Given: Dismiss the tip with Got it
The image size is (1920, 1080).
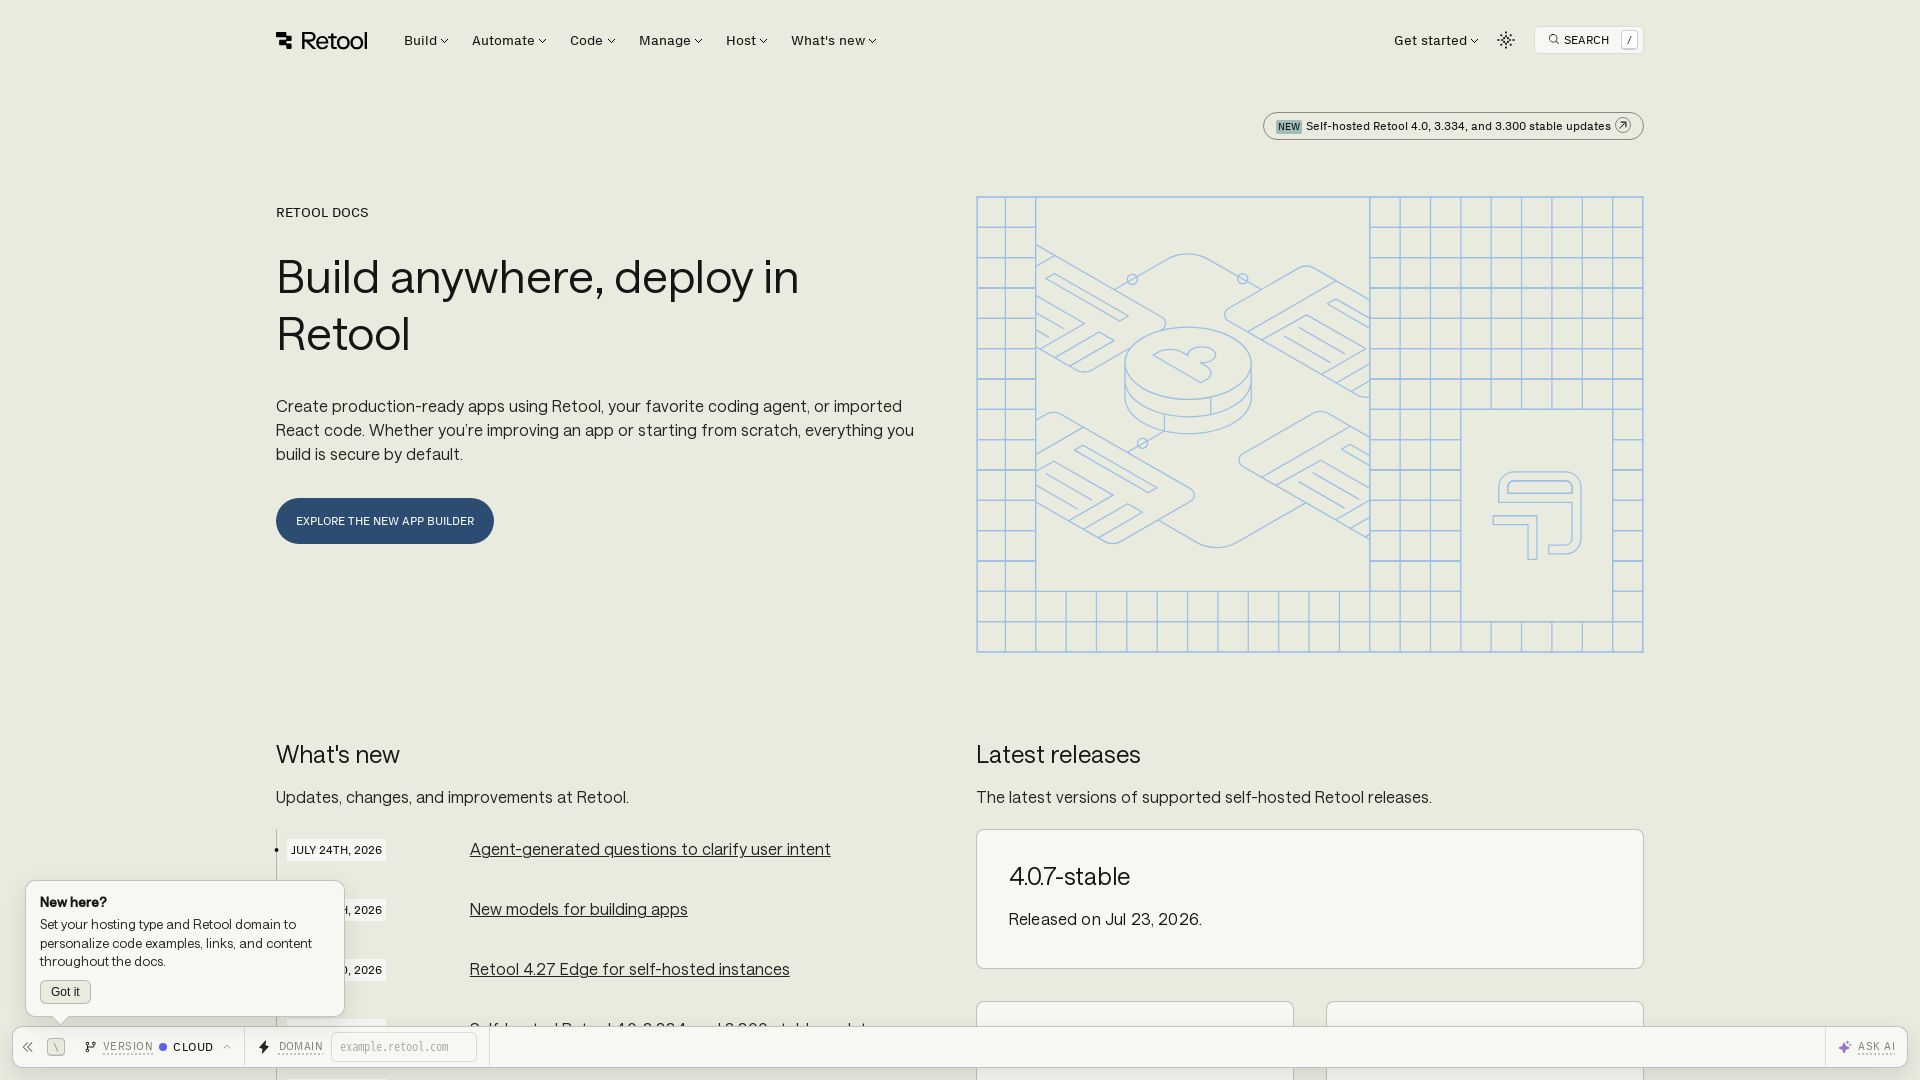Looking at the screenshot, I should pyautogui.click(x=65, y=992).
